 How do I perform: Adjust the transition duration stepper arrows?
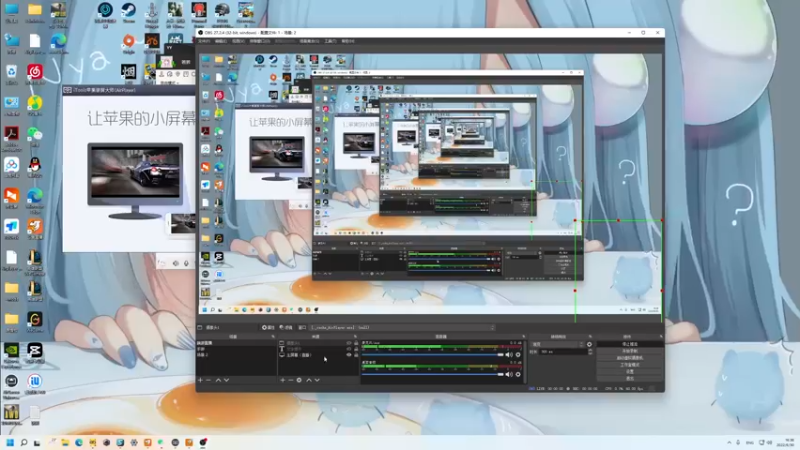point(591,352)
